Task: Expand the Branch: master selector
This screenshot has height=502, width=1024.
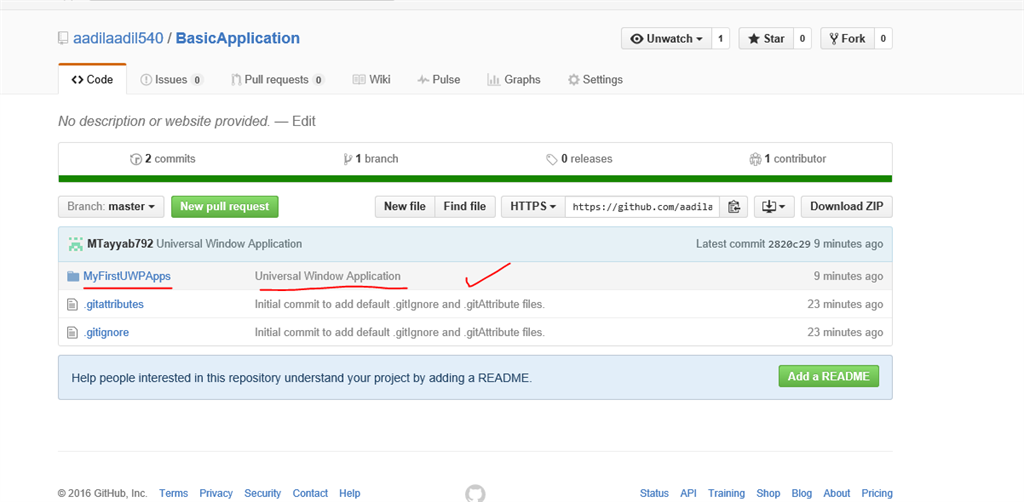Action: tap(111, 207)
